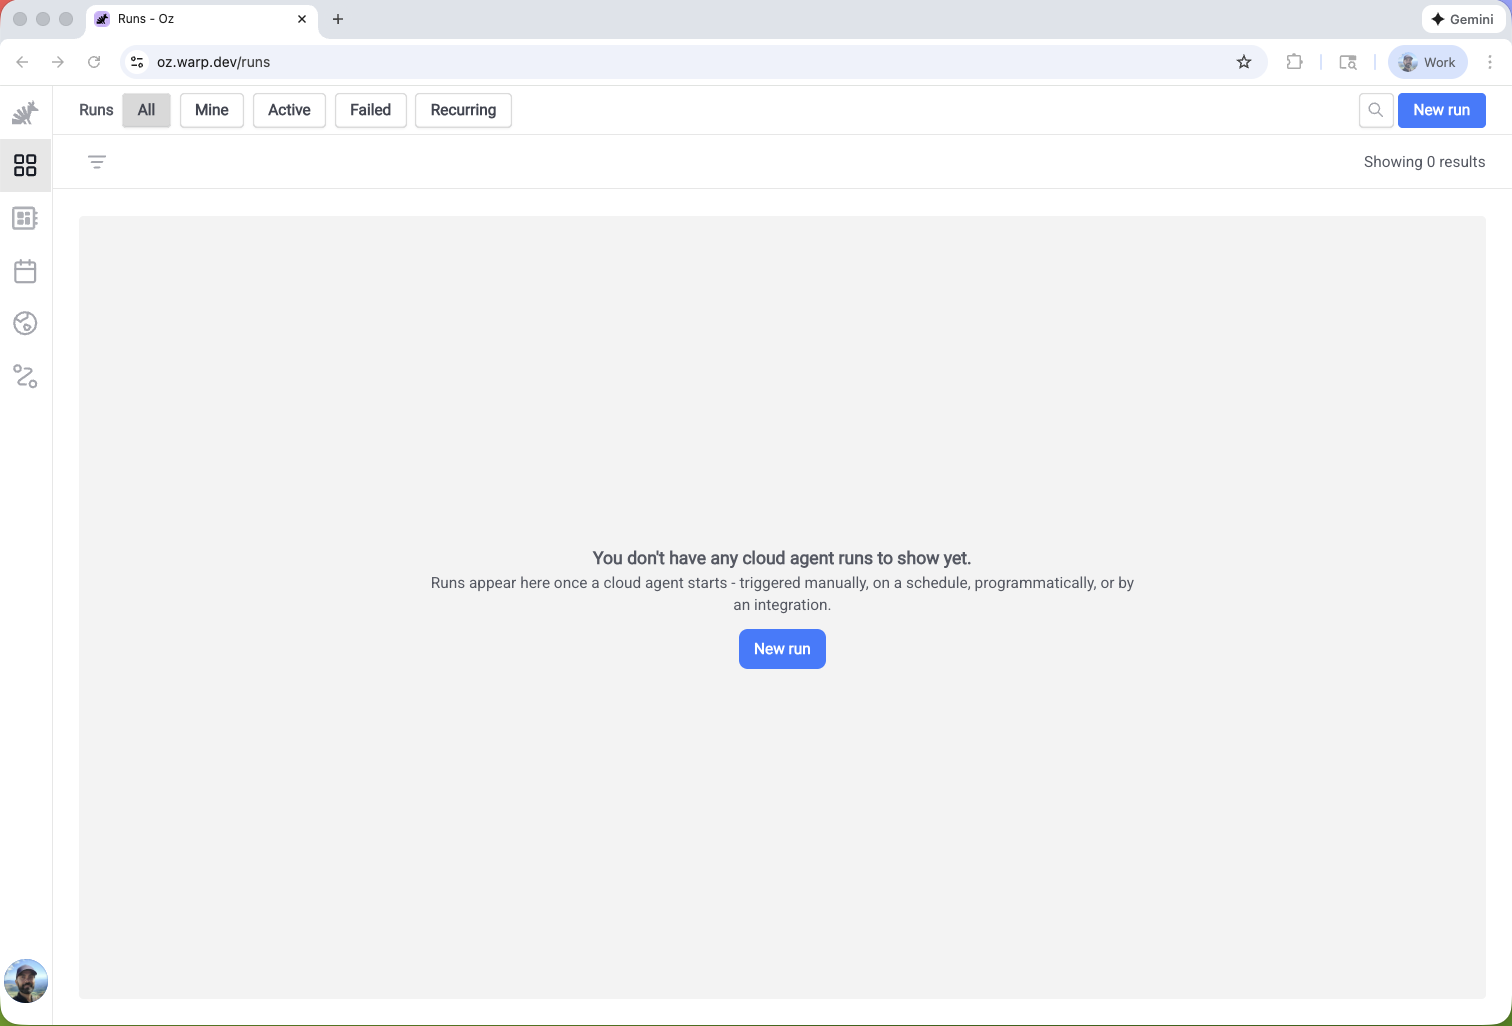The height and width of the screenshot is (1026, 1512).
Task: Click New run button in top right
Action: (1441, 110)
